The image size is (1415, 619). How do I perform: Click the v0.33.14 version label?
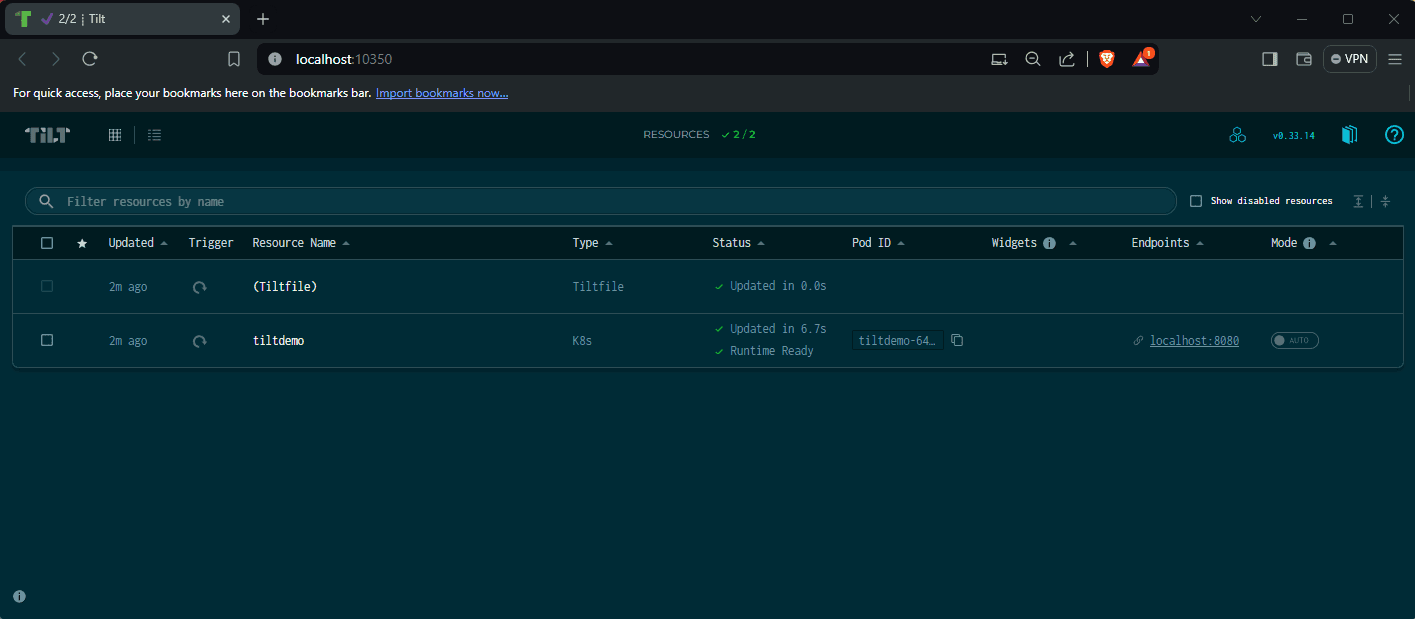1293,136
